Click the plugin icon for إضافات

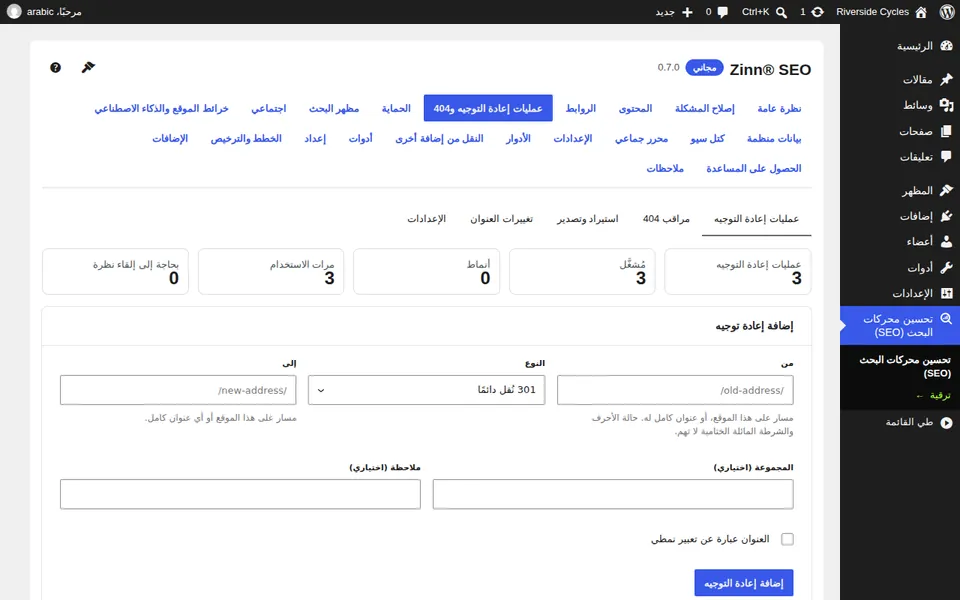(x=947, y=216)
